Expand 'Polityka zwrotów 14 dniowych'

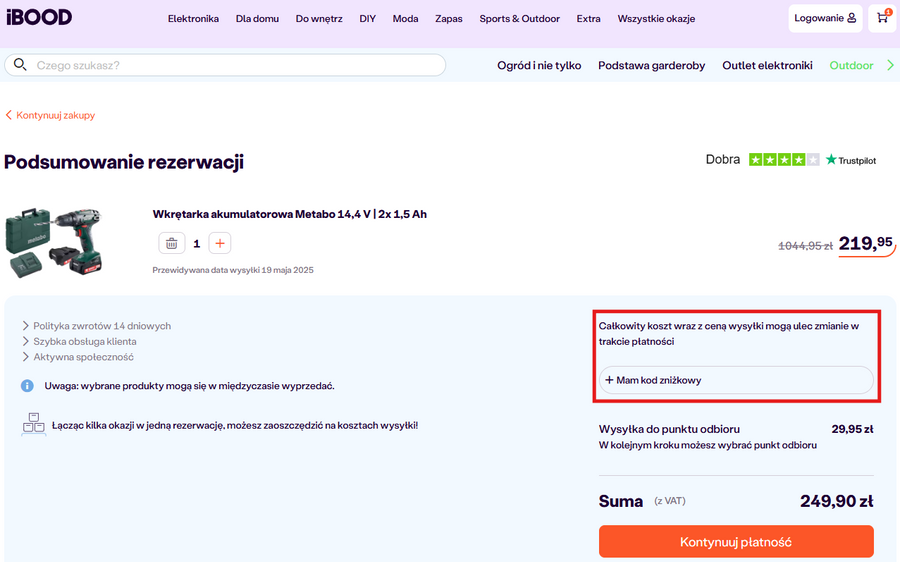click(101, 326)
